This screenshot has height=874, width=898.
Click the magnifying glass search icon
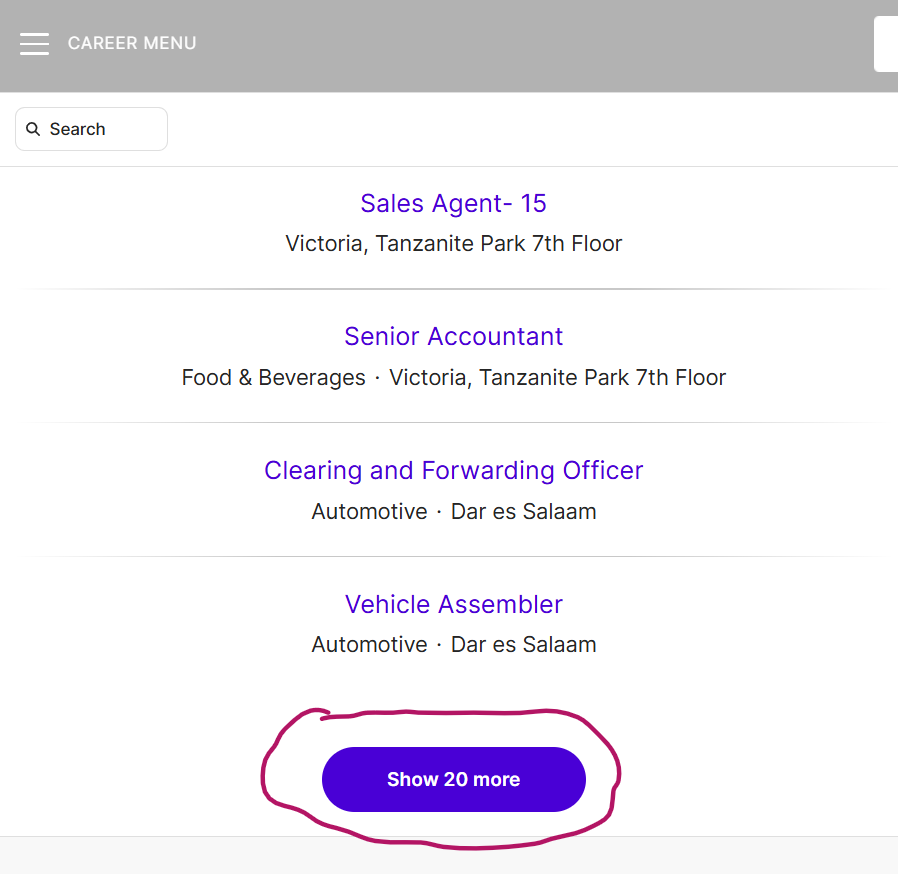[x=33, y=129]
